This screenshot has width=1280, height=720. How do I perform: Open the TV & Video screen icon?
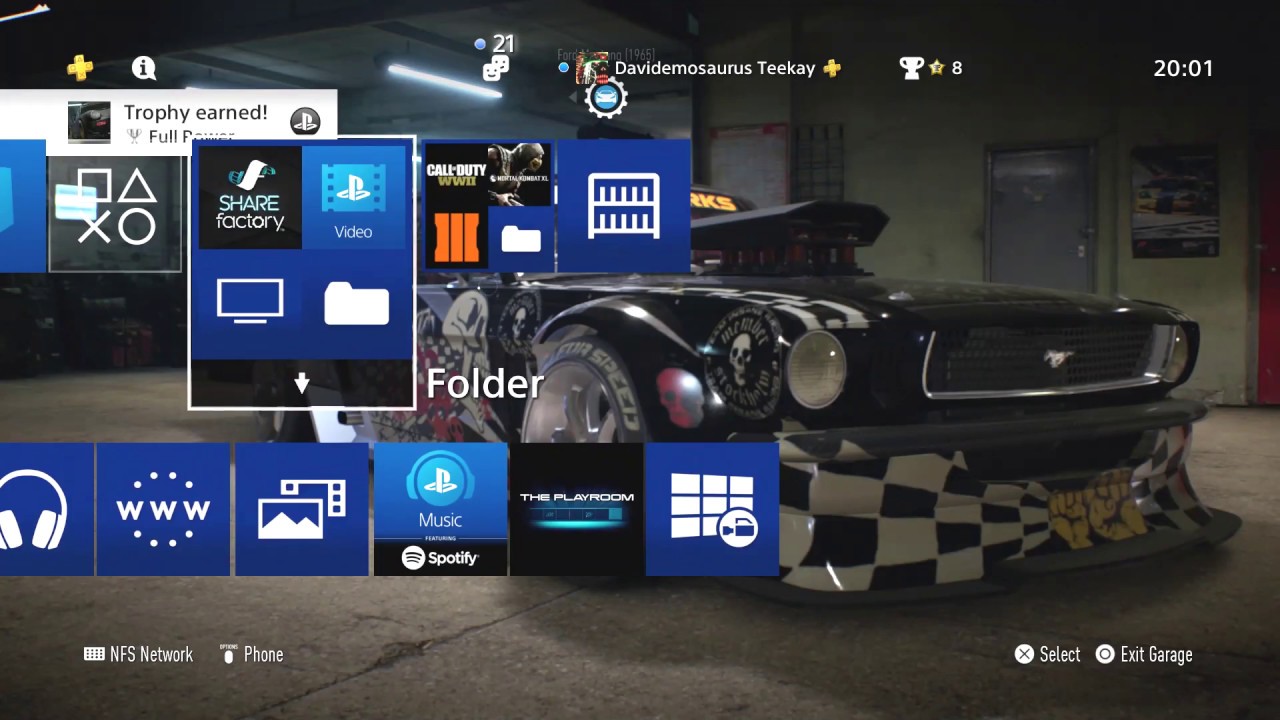(x=250, y=302)
